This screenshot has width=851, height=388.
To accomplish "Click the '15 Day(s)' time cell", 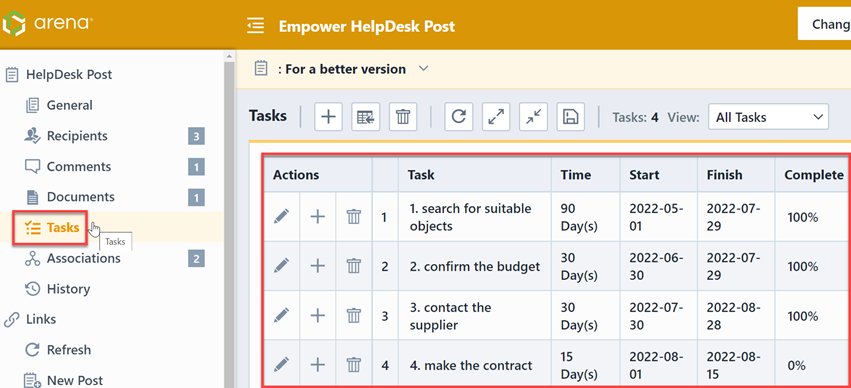I will tap(586, 365).
